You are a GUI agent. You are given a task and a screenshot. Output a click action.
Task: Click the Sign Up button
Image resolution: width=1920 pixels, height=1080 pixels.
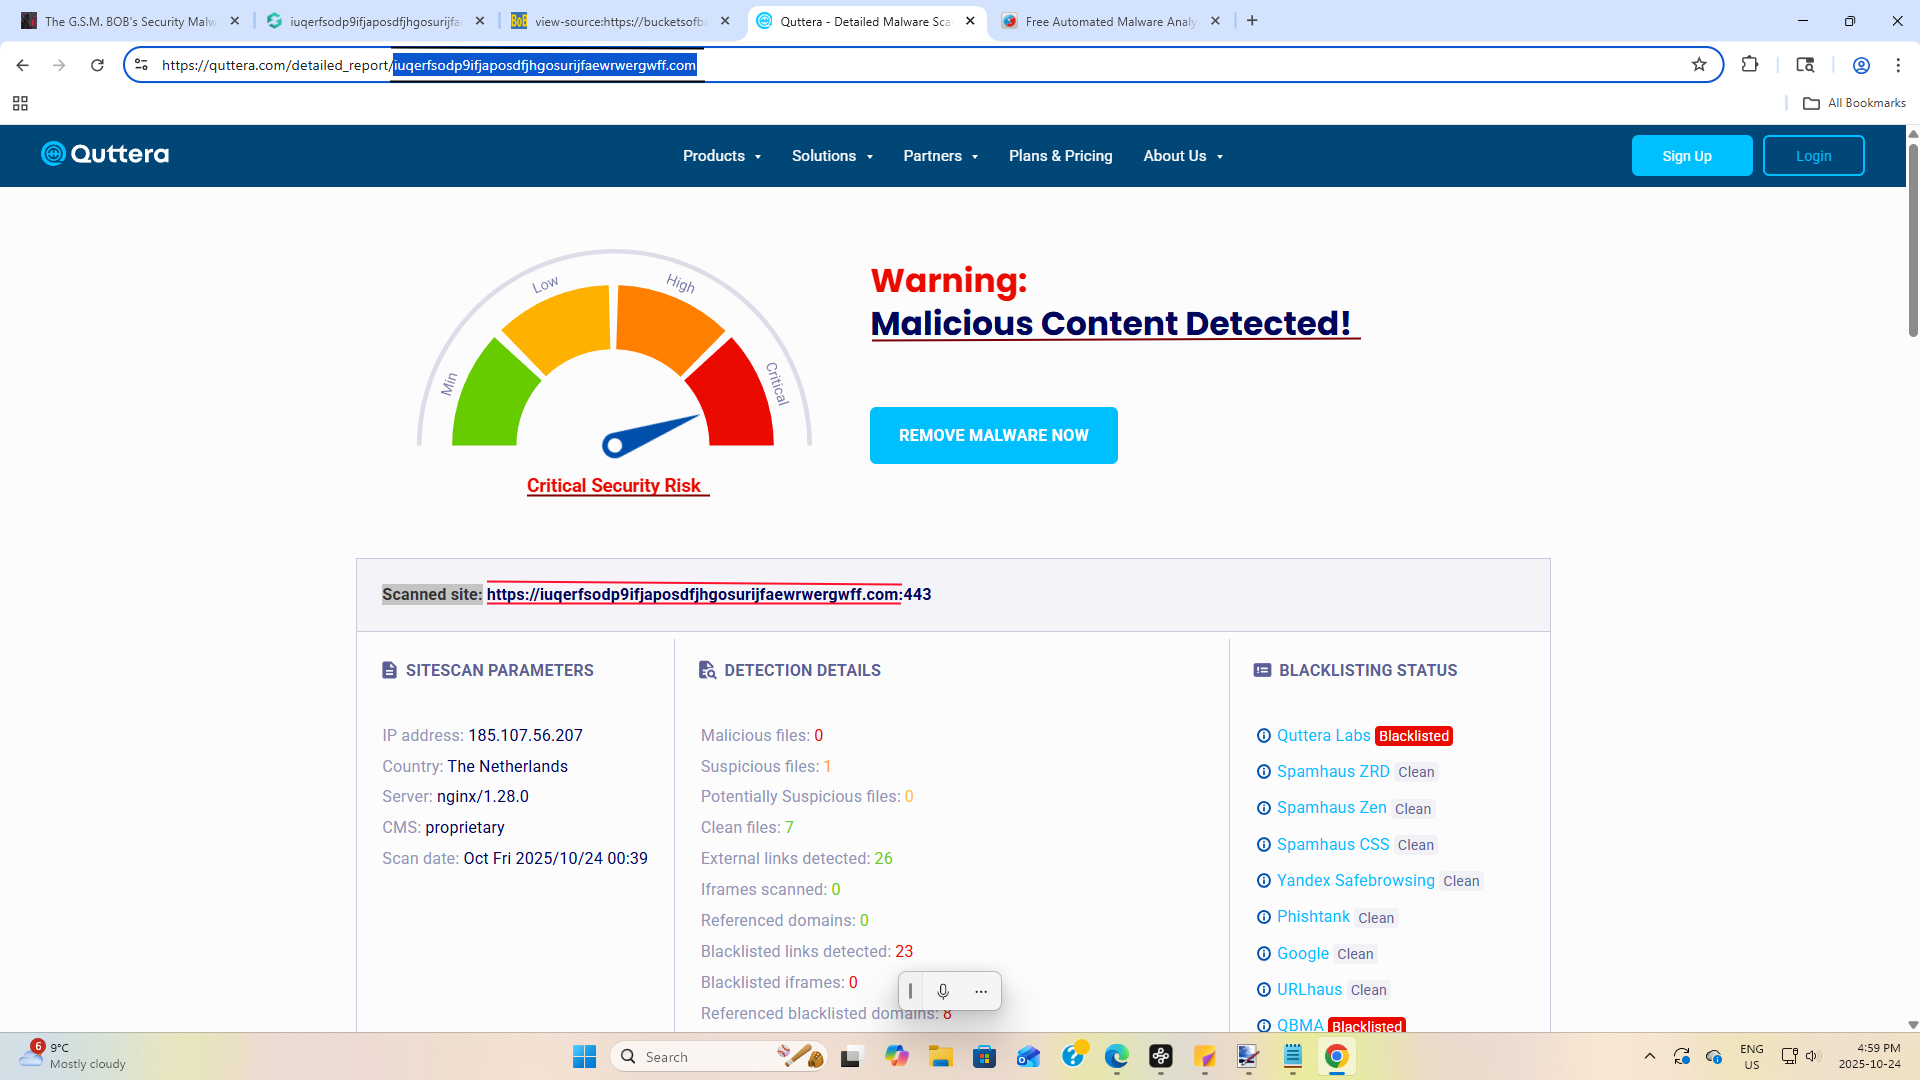[x=1692, y=156]
